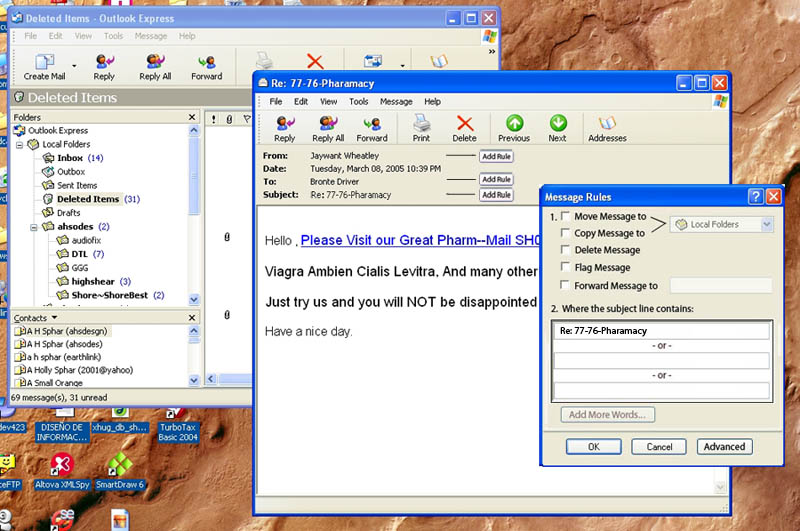Click the Send/Receive icon in Outlook Express toolbar
Viewport: 800px width, 531px height.
coord(373,62)
